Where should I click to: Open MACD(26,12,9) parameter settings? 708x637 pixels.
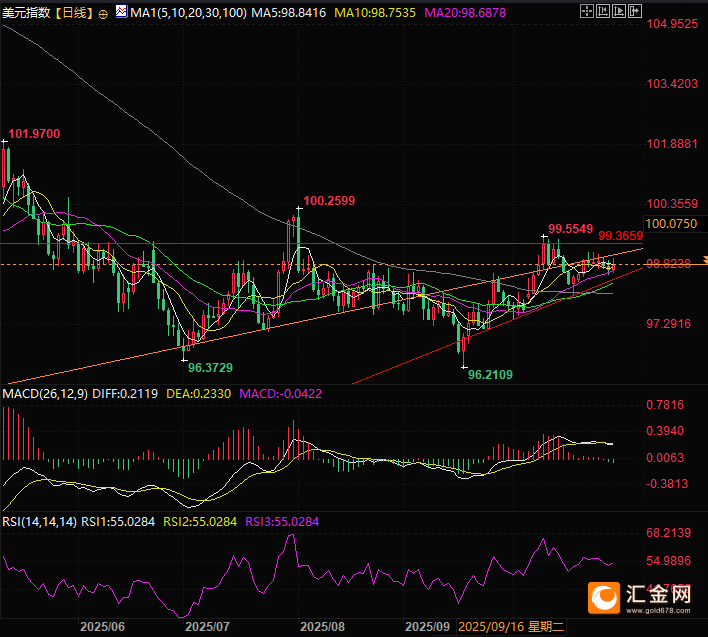tap(46, 395)
